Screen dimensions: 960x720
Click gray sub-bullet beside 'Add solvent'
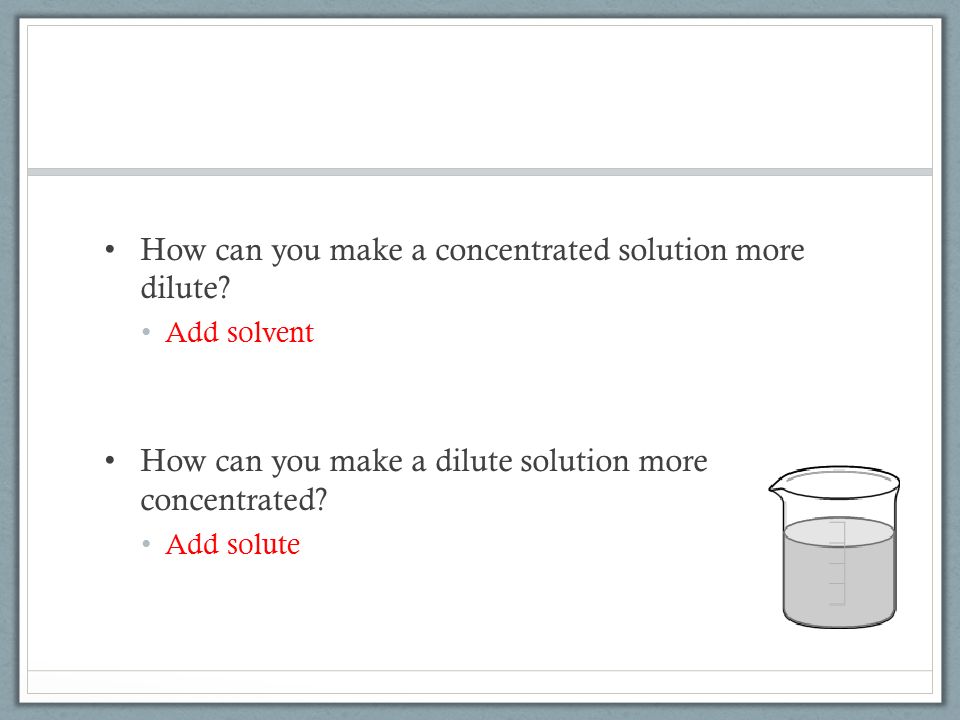(x=146, y=332)
